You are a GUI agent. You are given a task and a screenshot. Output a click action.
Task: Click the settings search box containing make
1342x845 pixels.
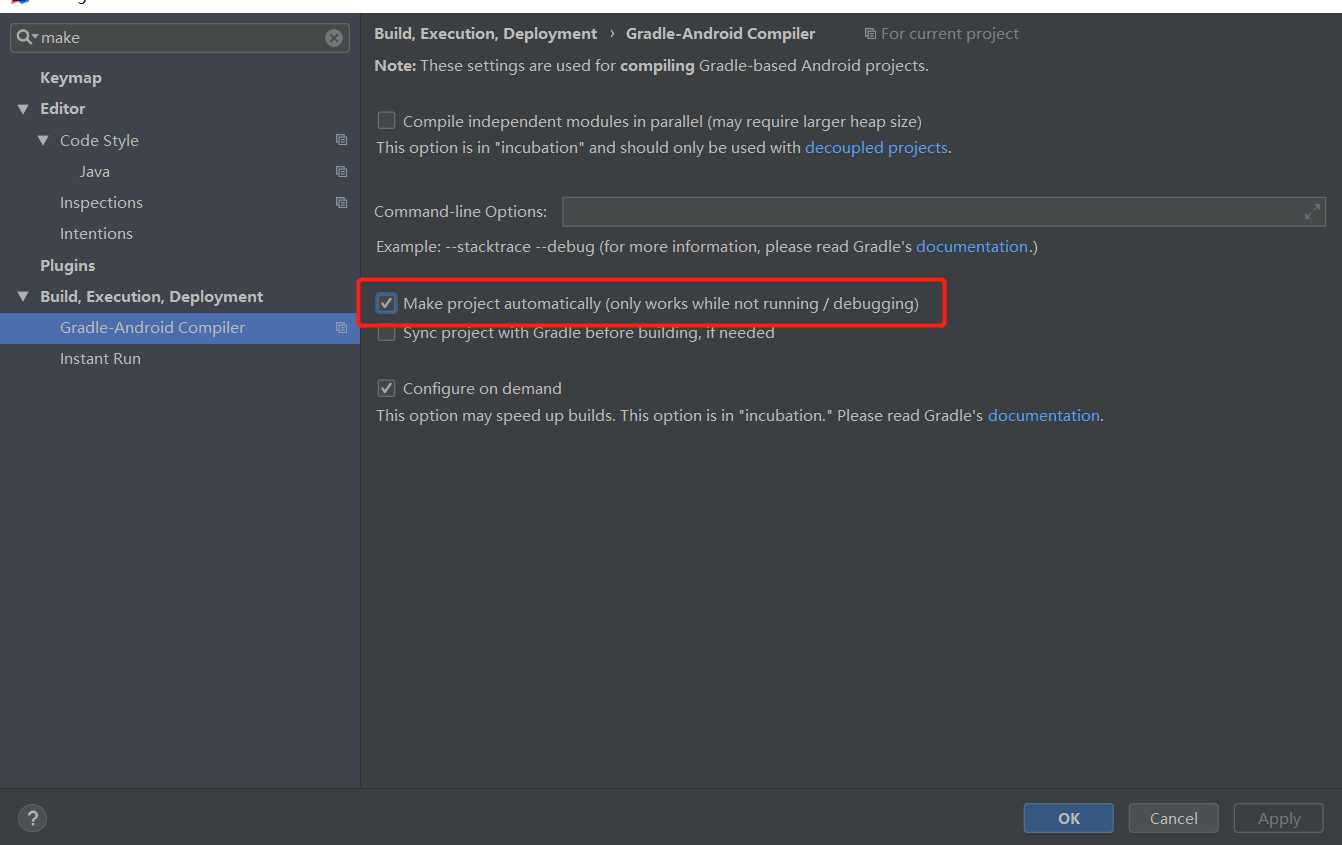[180, 38]
